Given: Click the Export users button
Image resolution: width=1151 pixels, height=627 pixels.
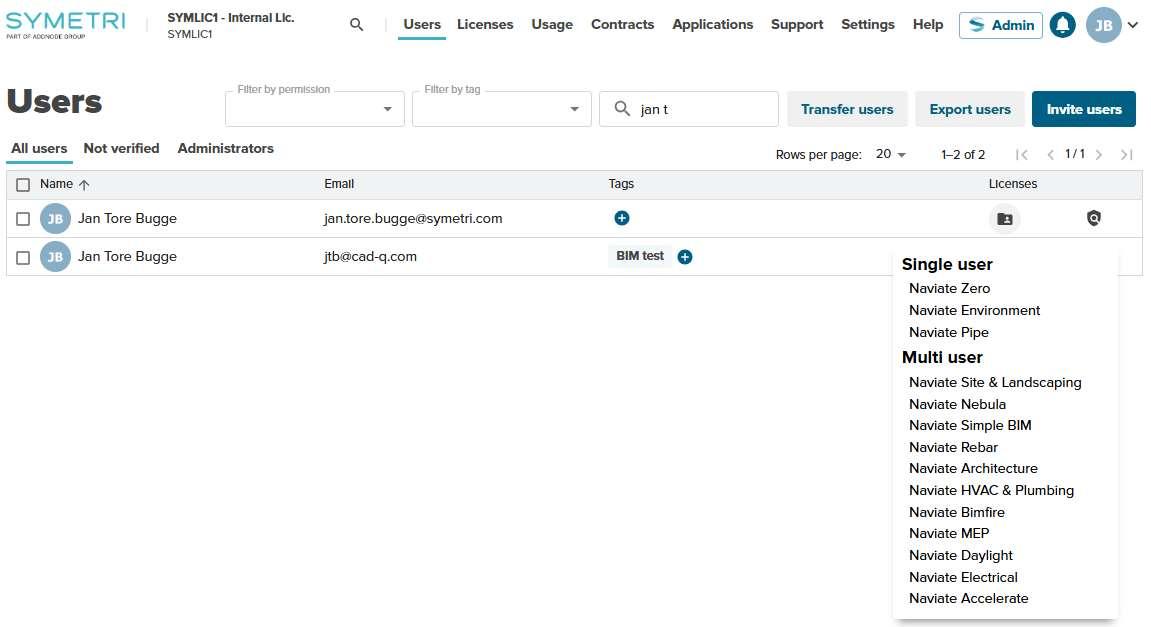Looking at the screenshot, I should pos(970,109).
